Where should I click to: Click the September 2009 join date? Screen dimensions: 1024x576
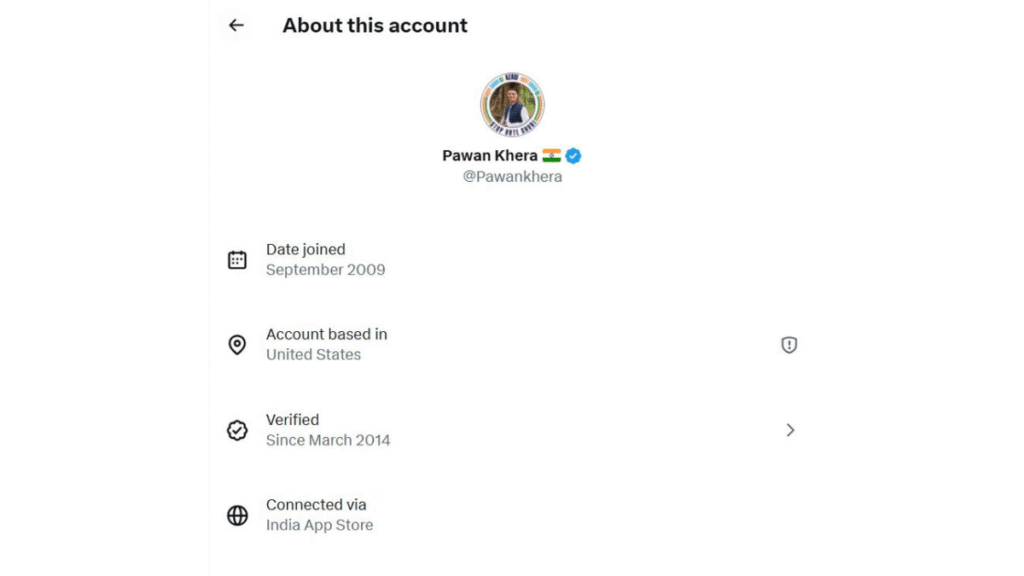pos(325,269)
